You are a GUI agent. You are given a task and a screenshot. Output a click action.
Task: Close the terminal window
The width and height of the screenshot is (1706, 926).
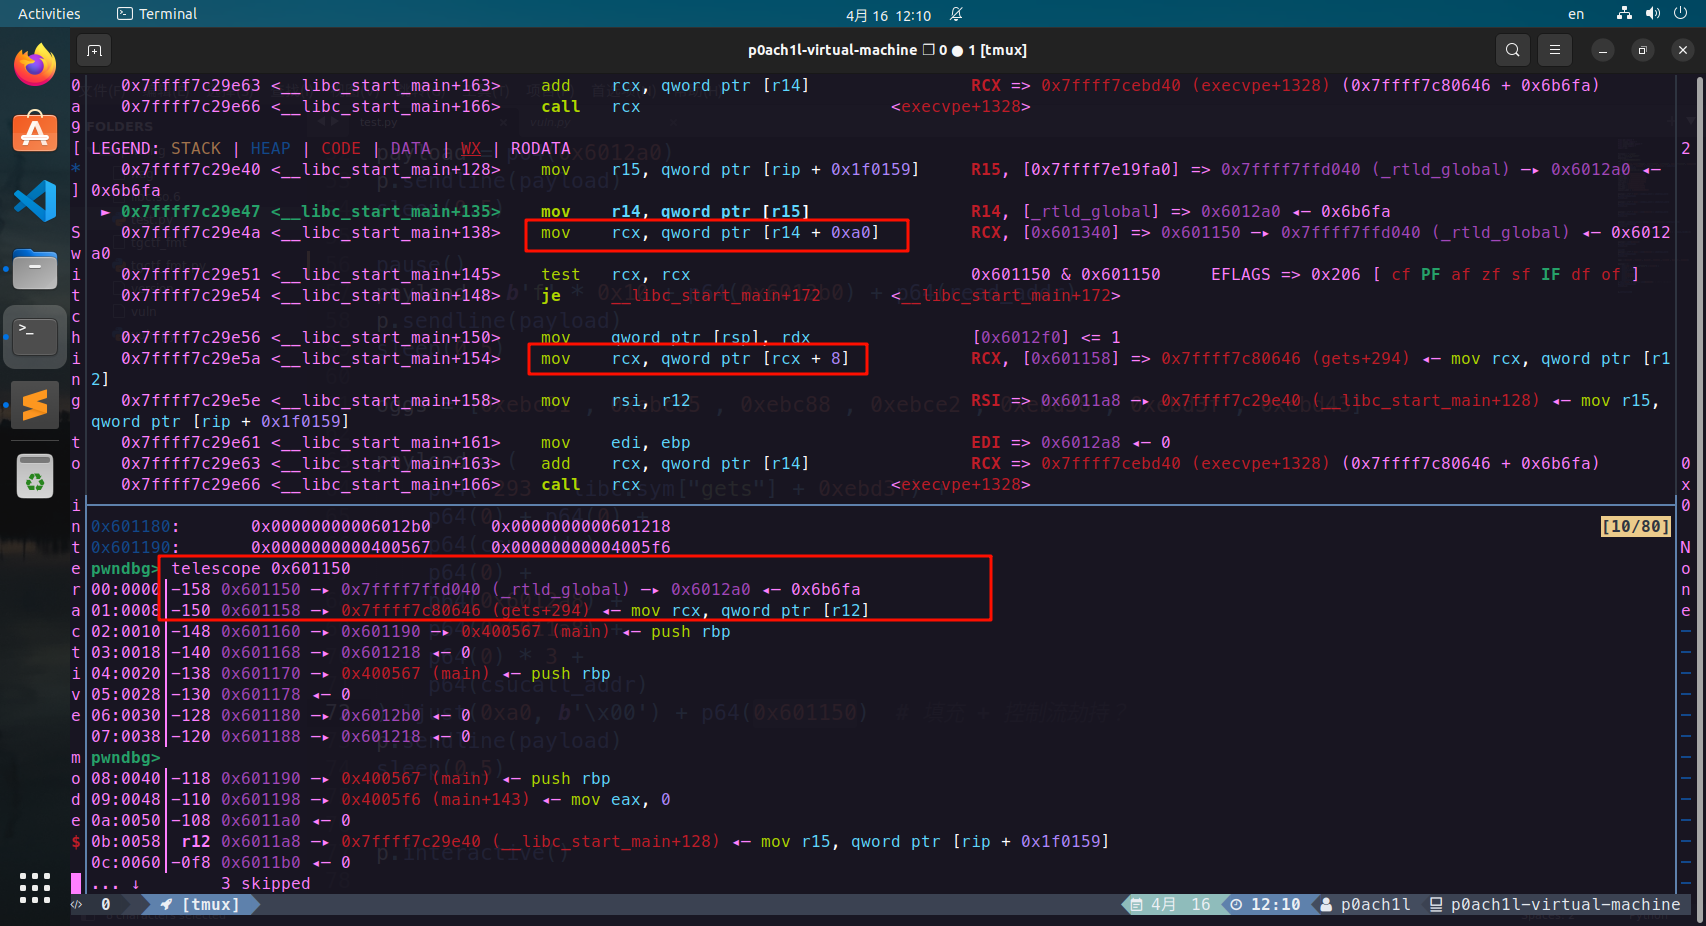point(1683,50)
